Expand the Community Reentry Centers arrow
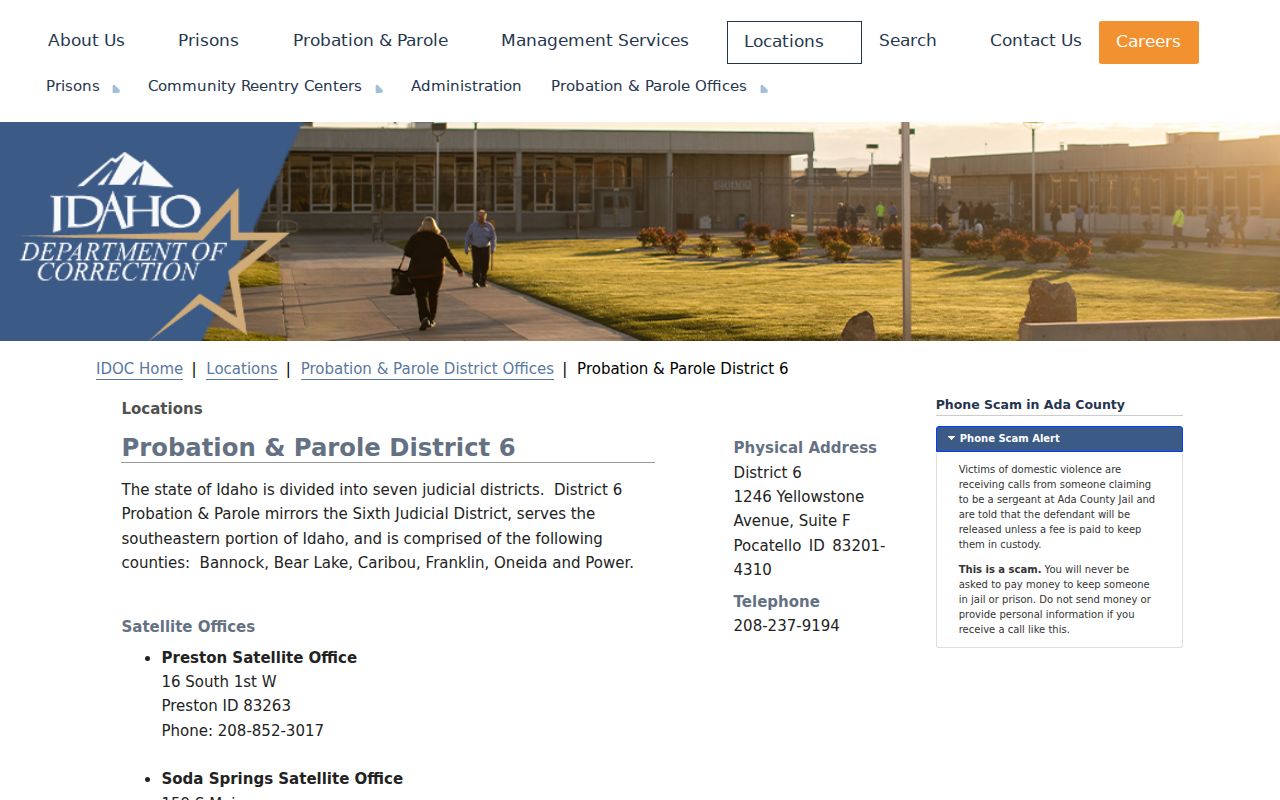 379,89
